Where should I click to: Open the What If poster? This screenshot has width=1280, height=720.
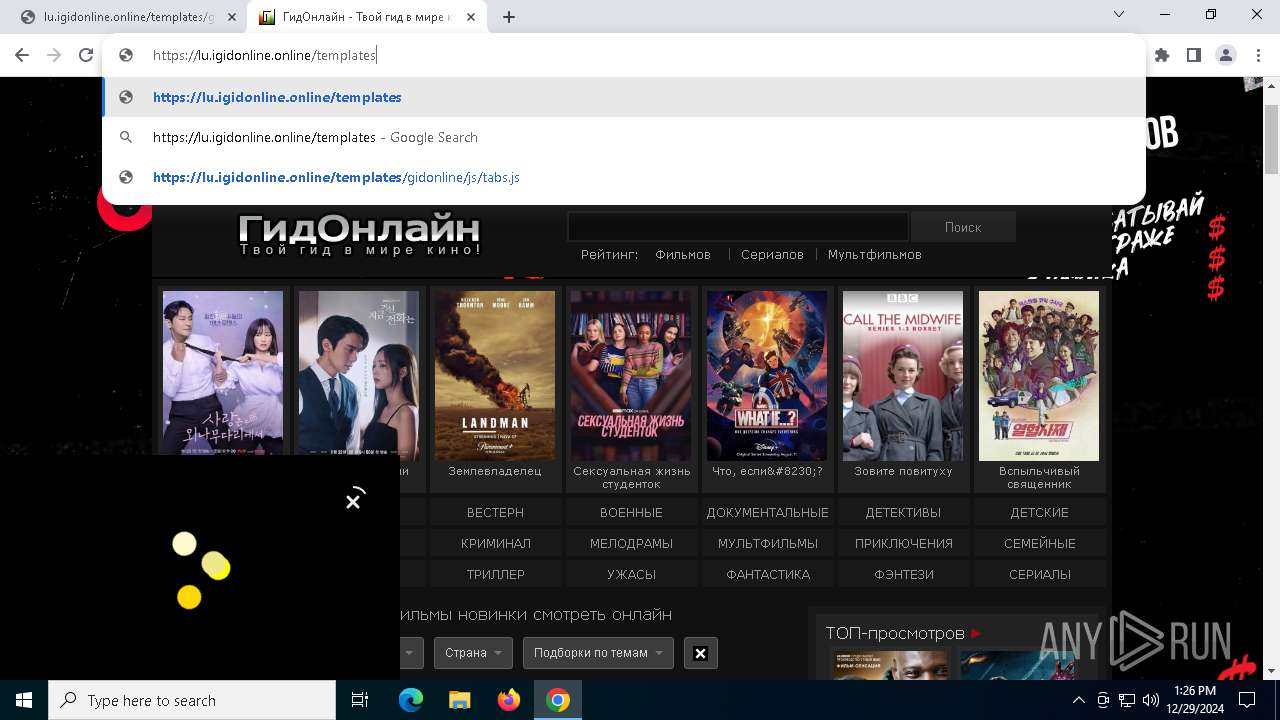tap(767, 376)
